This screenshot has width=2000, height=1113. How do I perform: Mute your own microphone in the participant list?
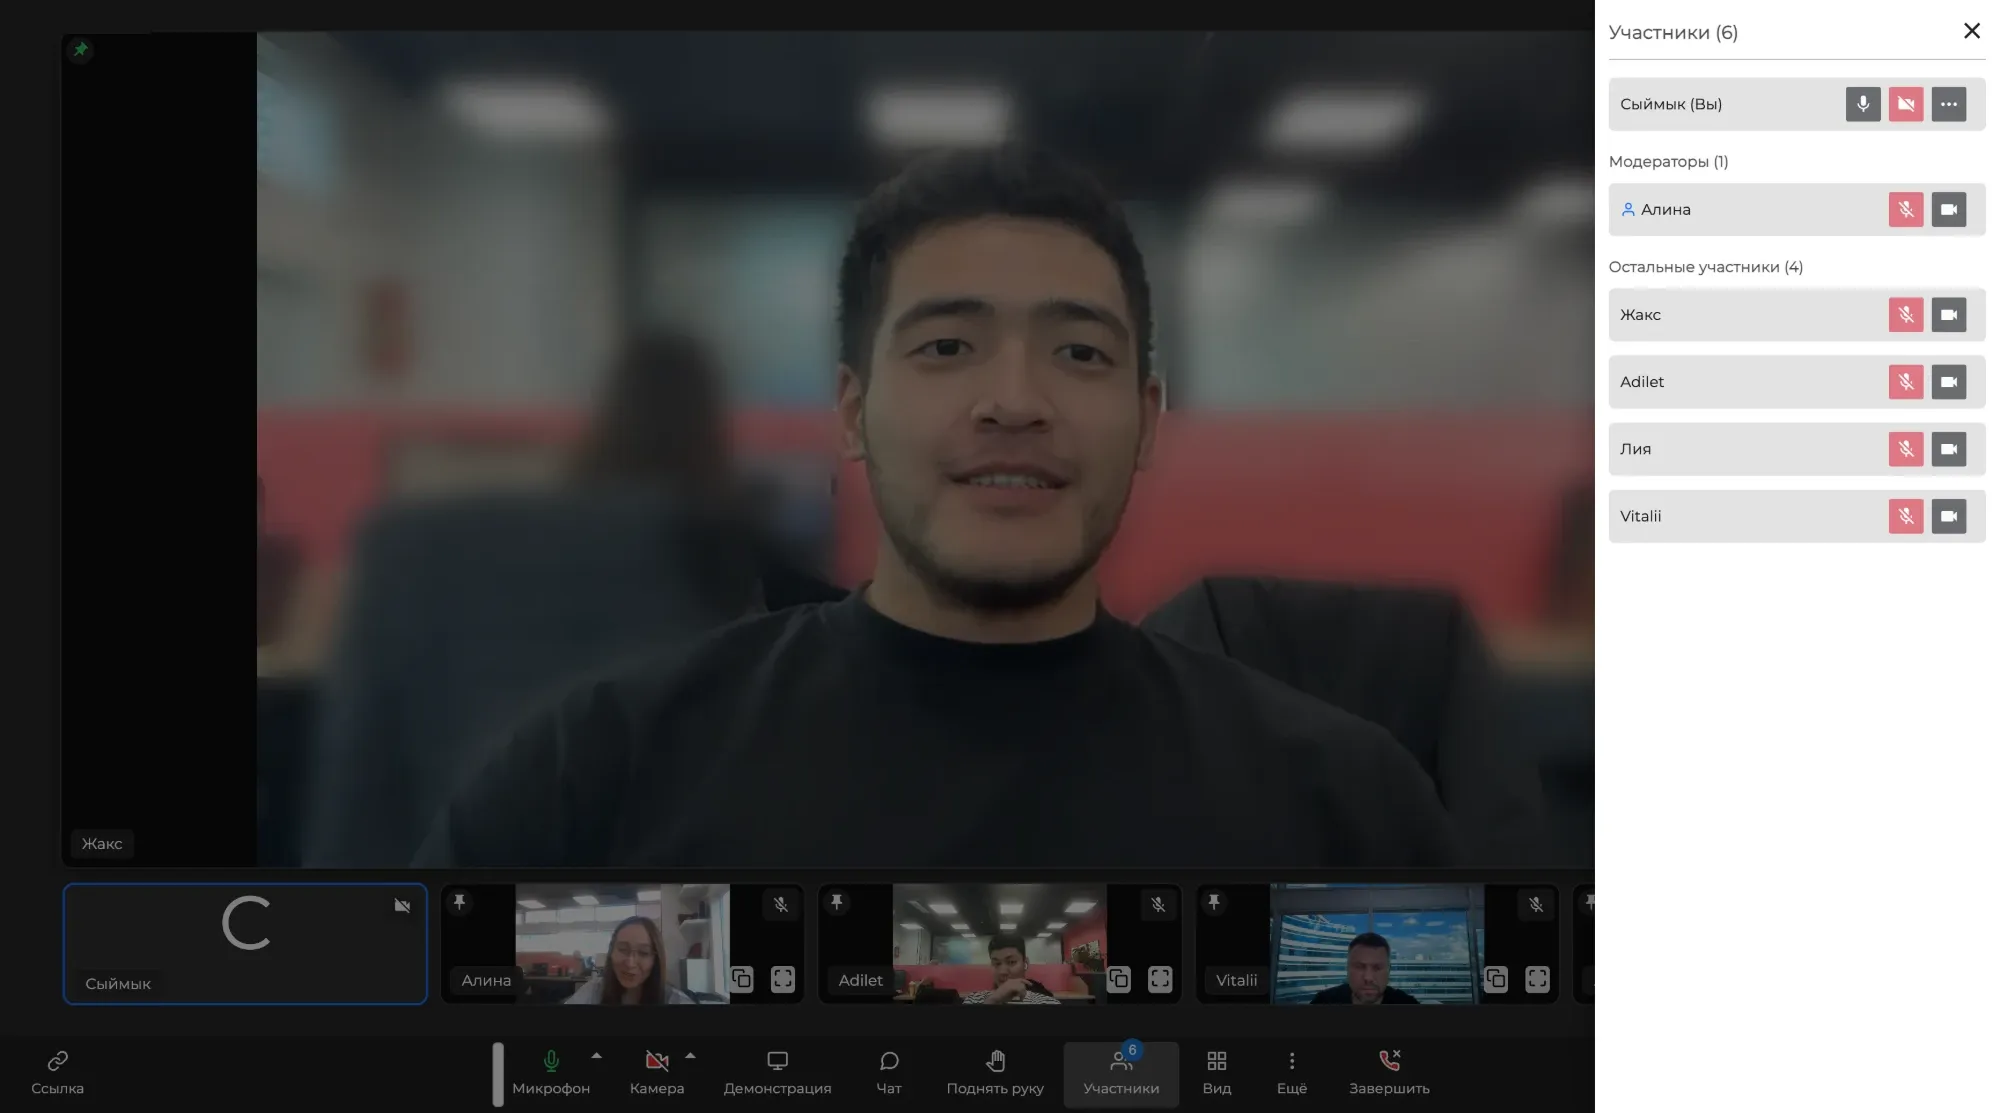click(1863, 104)
